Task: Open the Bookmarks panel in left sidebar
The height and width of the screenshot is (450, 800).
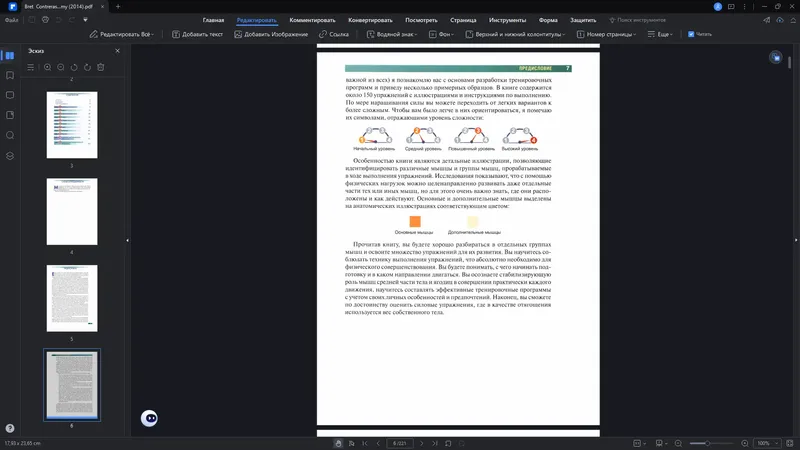Action: point(10,76)
